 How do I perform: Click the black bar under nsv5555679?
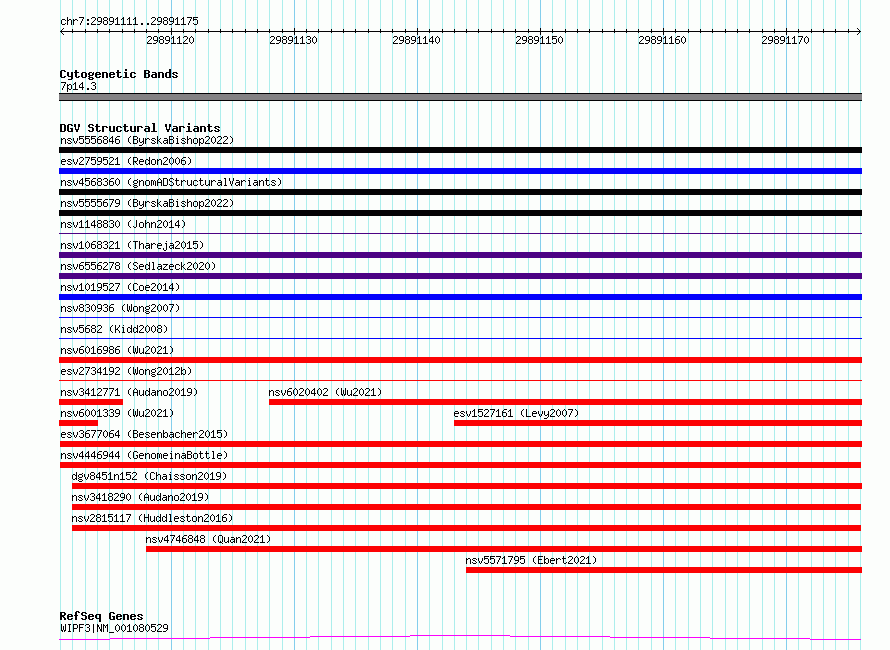click(460, 213)
